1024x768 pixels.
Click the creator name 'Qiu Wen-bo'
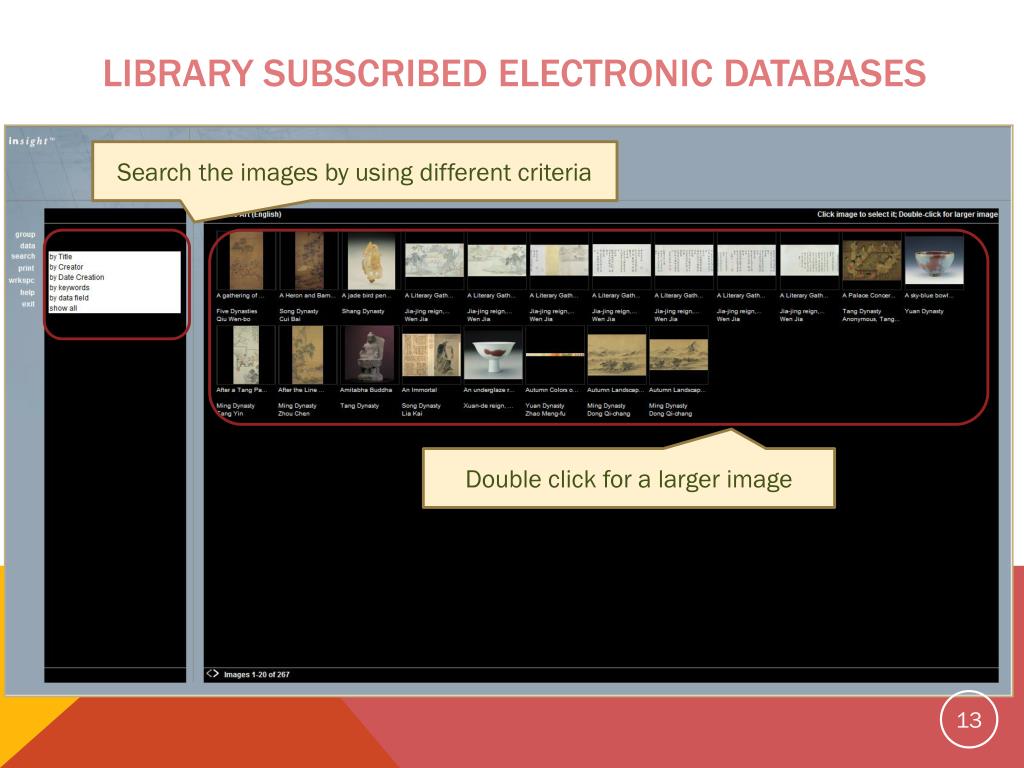pyautogui.click(x=233, y=319)
